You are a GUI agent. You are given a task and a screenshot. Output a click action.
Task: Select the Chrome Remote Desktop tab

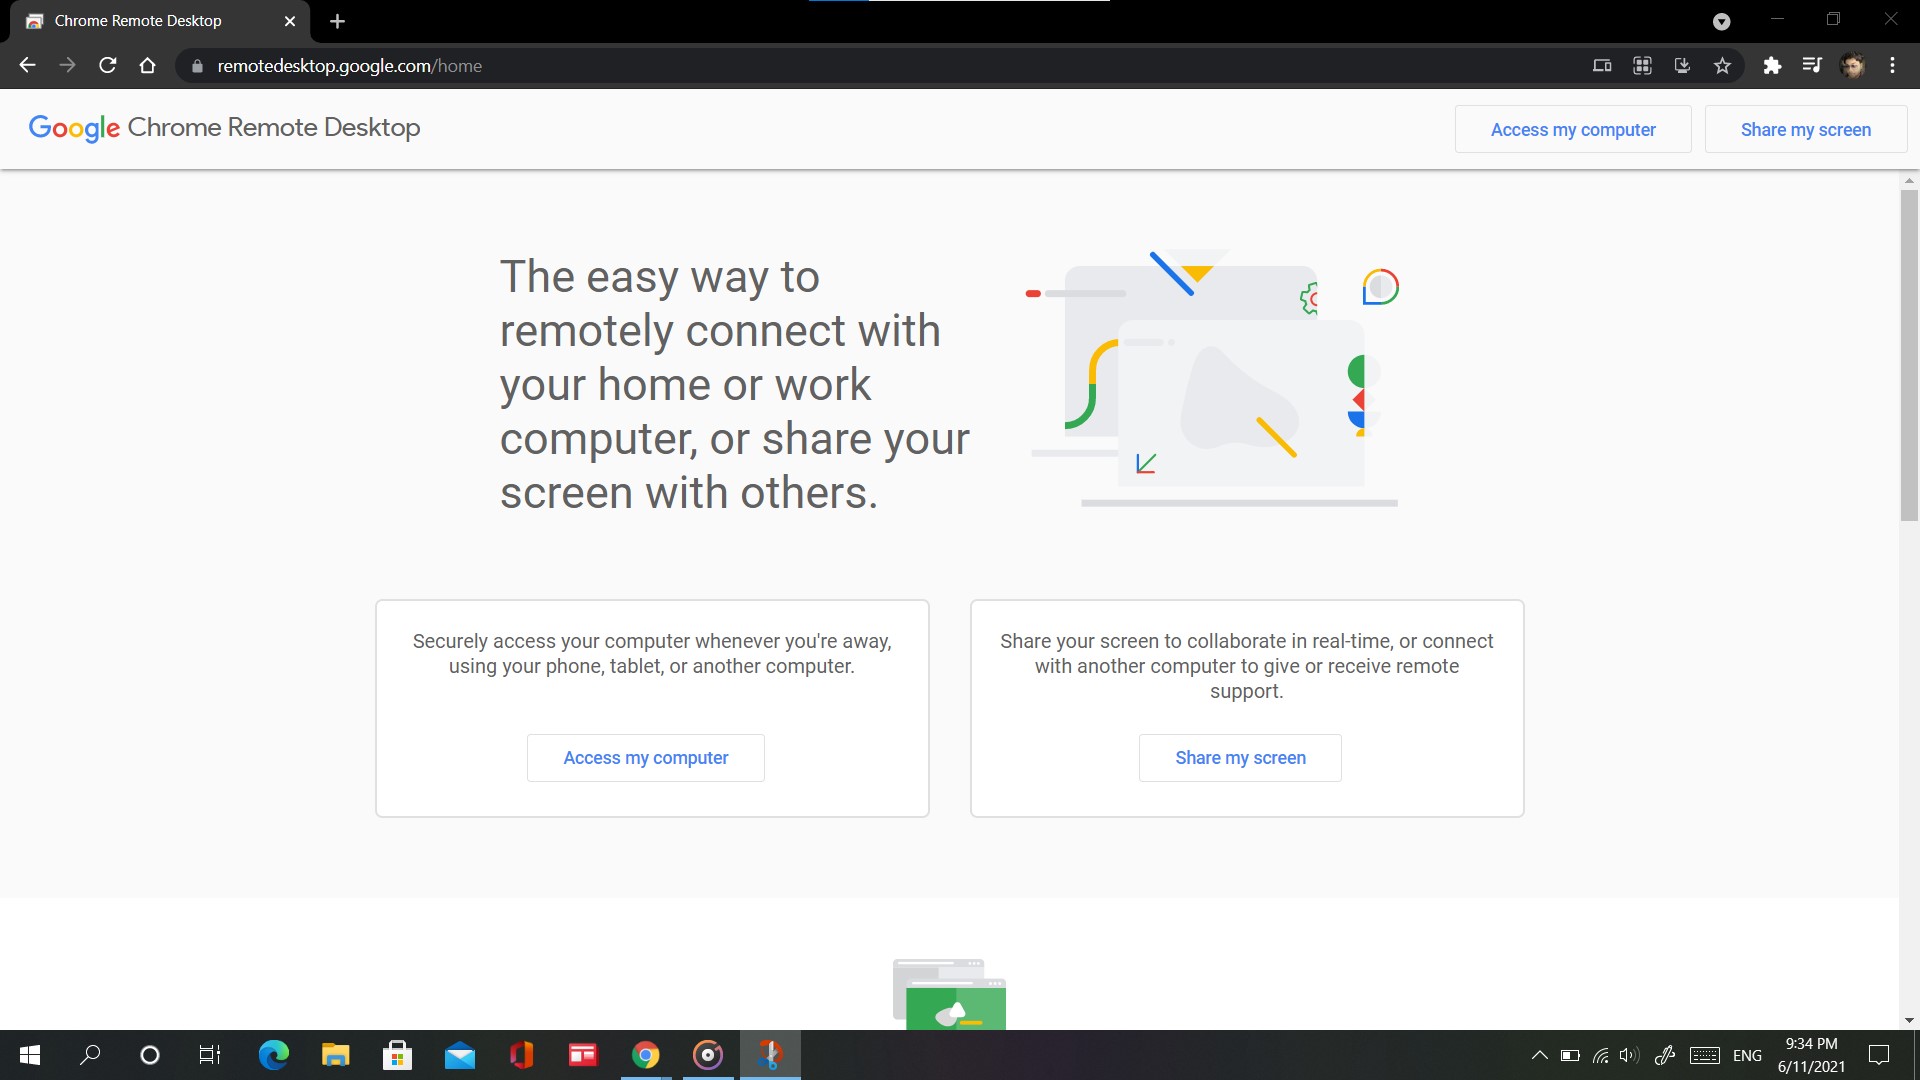(140, 21)
